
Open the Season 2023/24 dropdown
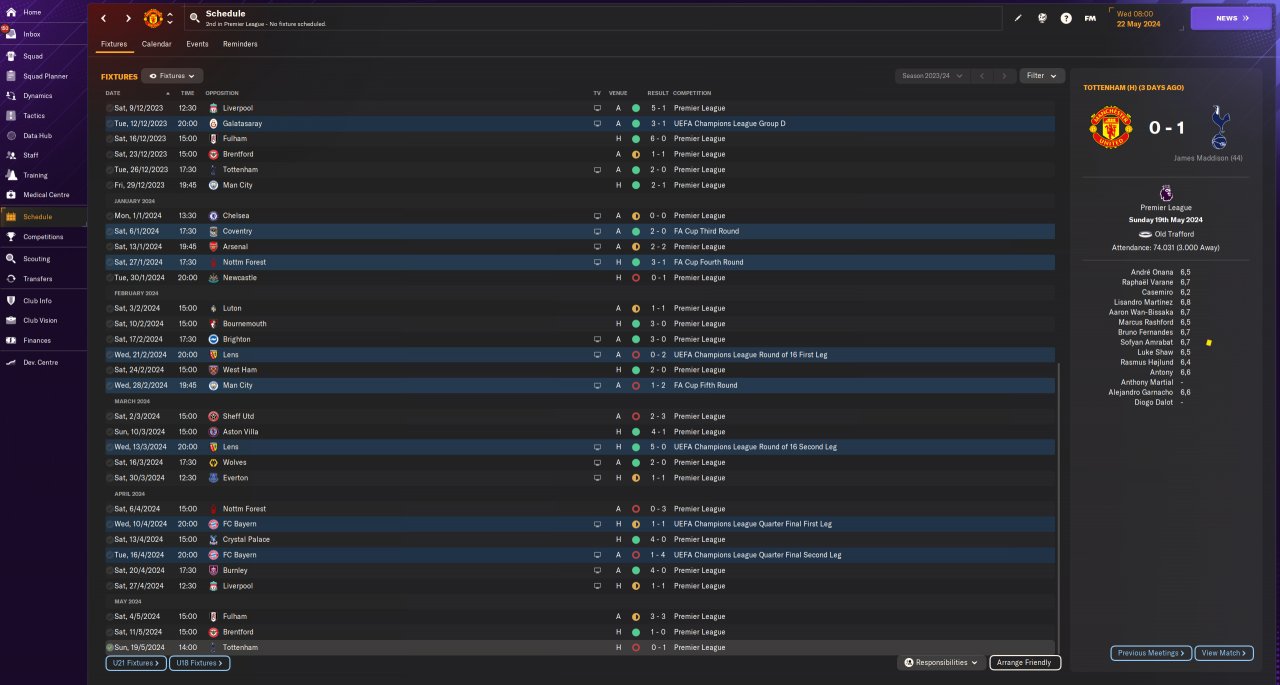tap(932, 76)
